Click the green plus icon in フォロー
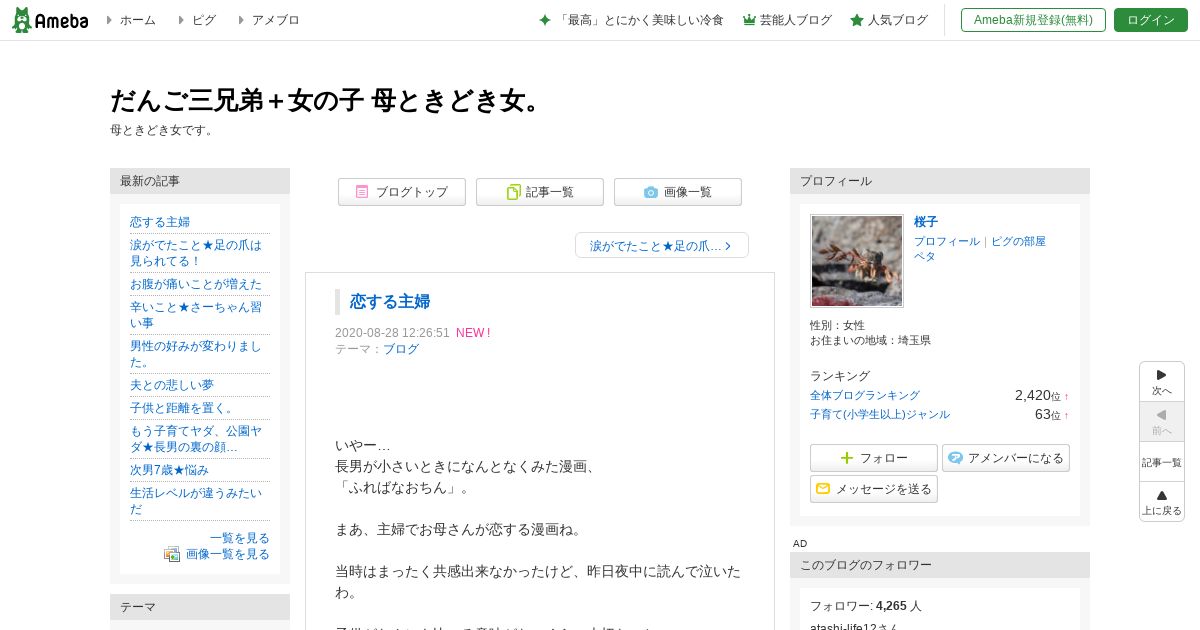Image resolution: width=1200 pixels, height=630 pixels. tap(847, 458)
